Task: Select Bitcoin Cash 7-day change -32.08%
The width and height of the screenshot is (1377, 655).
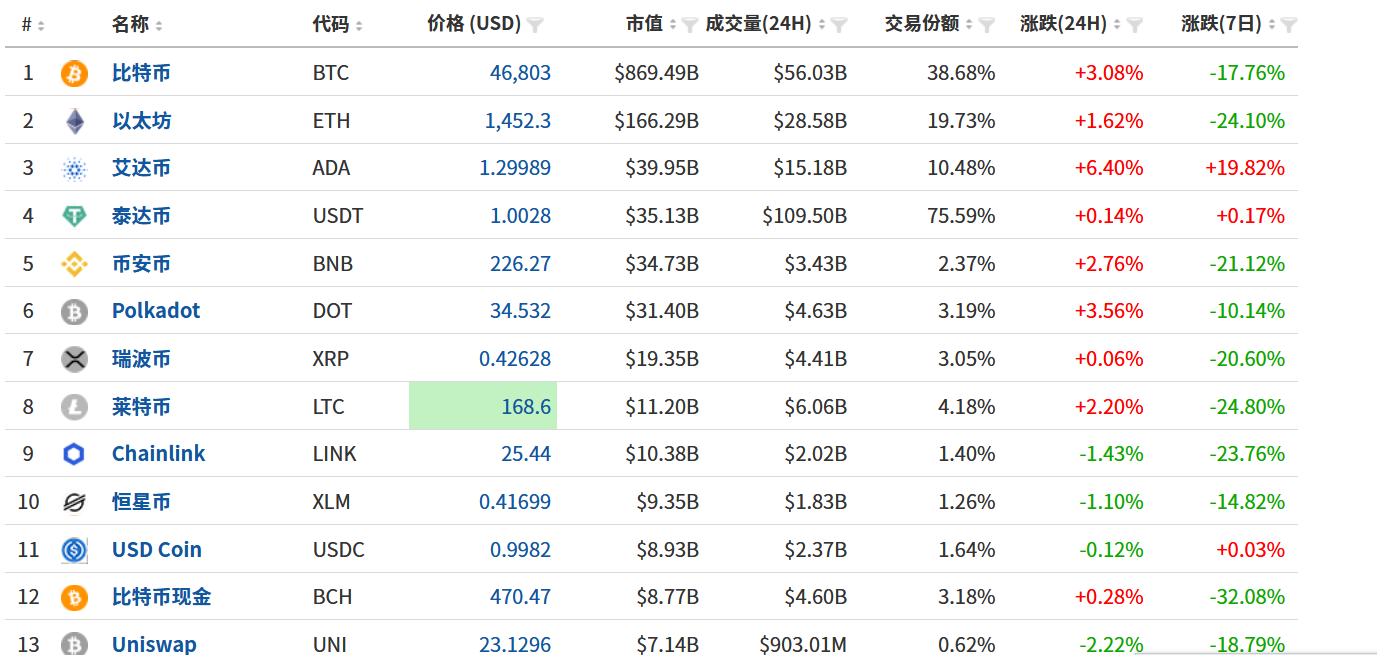Action: (1247, 597)
